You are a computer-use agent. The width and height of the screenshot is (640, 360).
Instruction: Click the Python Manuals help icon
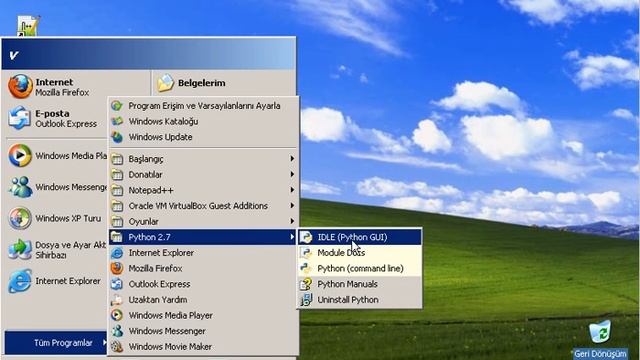tap(306, 284)
